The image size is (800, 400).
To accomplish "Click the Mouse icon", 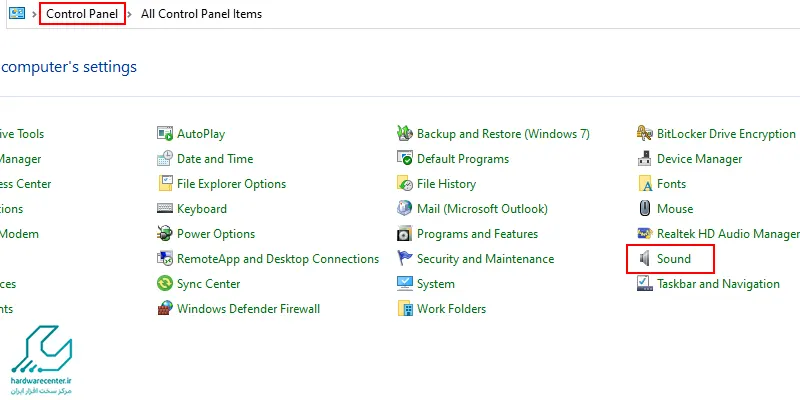I will (645, 209).
